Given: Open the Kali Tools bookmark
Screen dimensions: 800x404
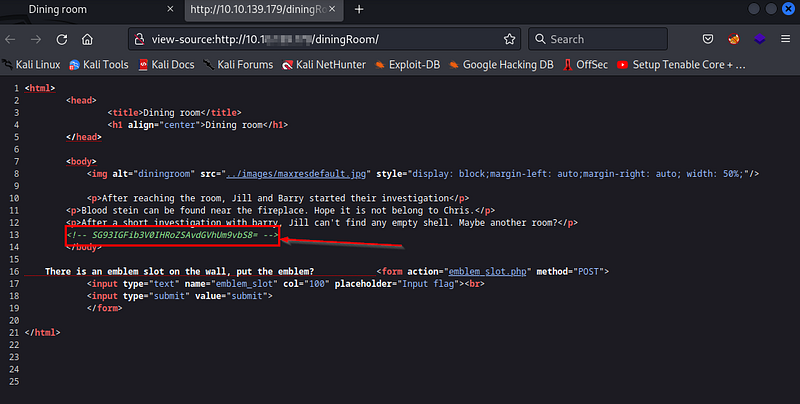Looking at the screenshot, I should coord(99,65).
